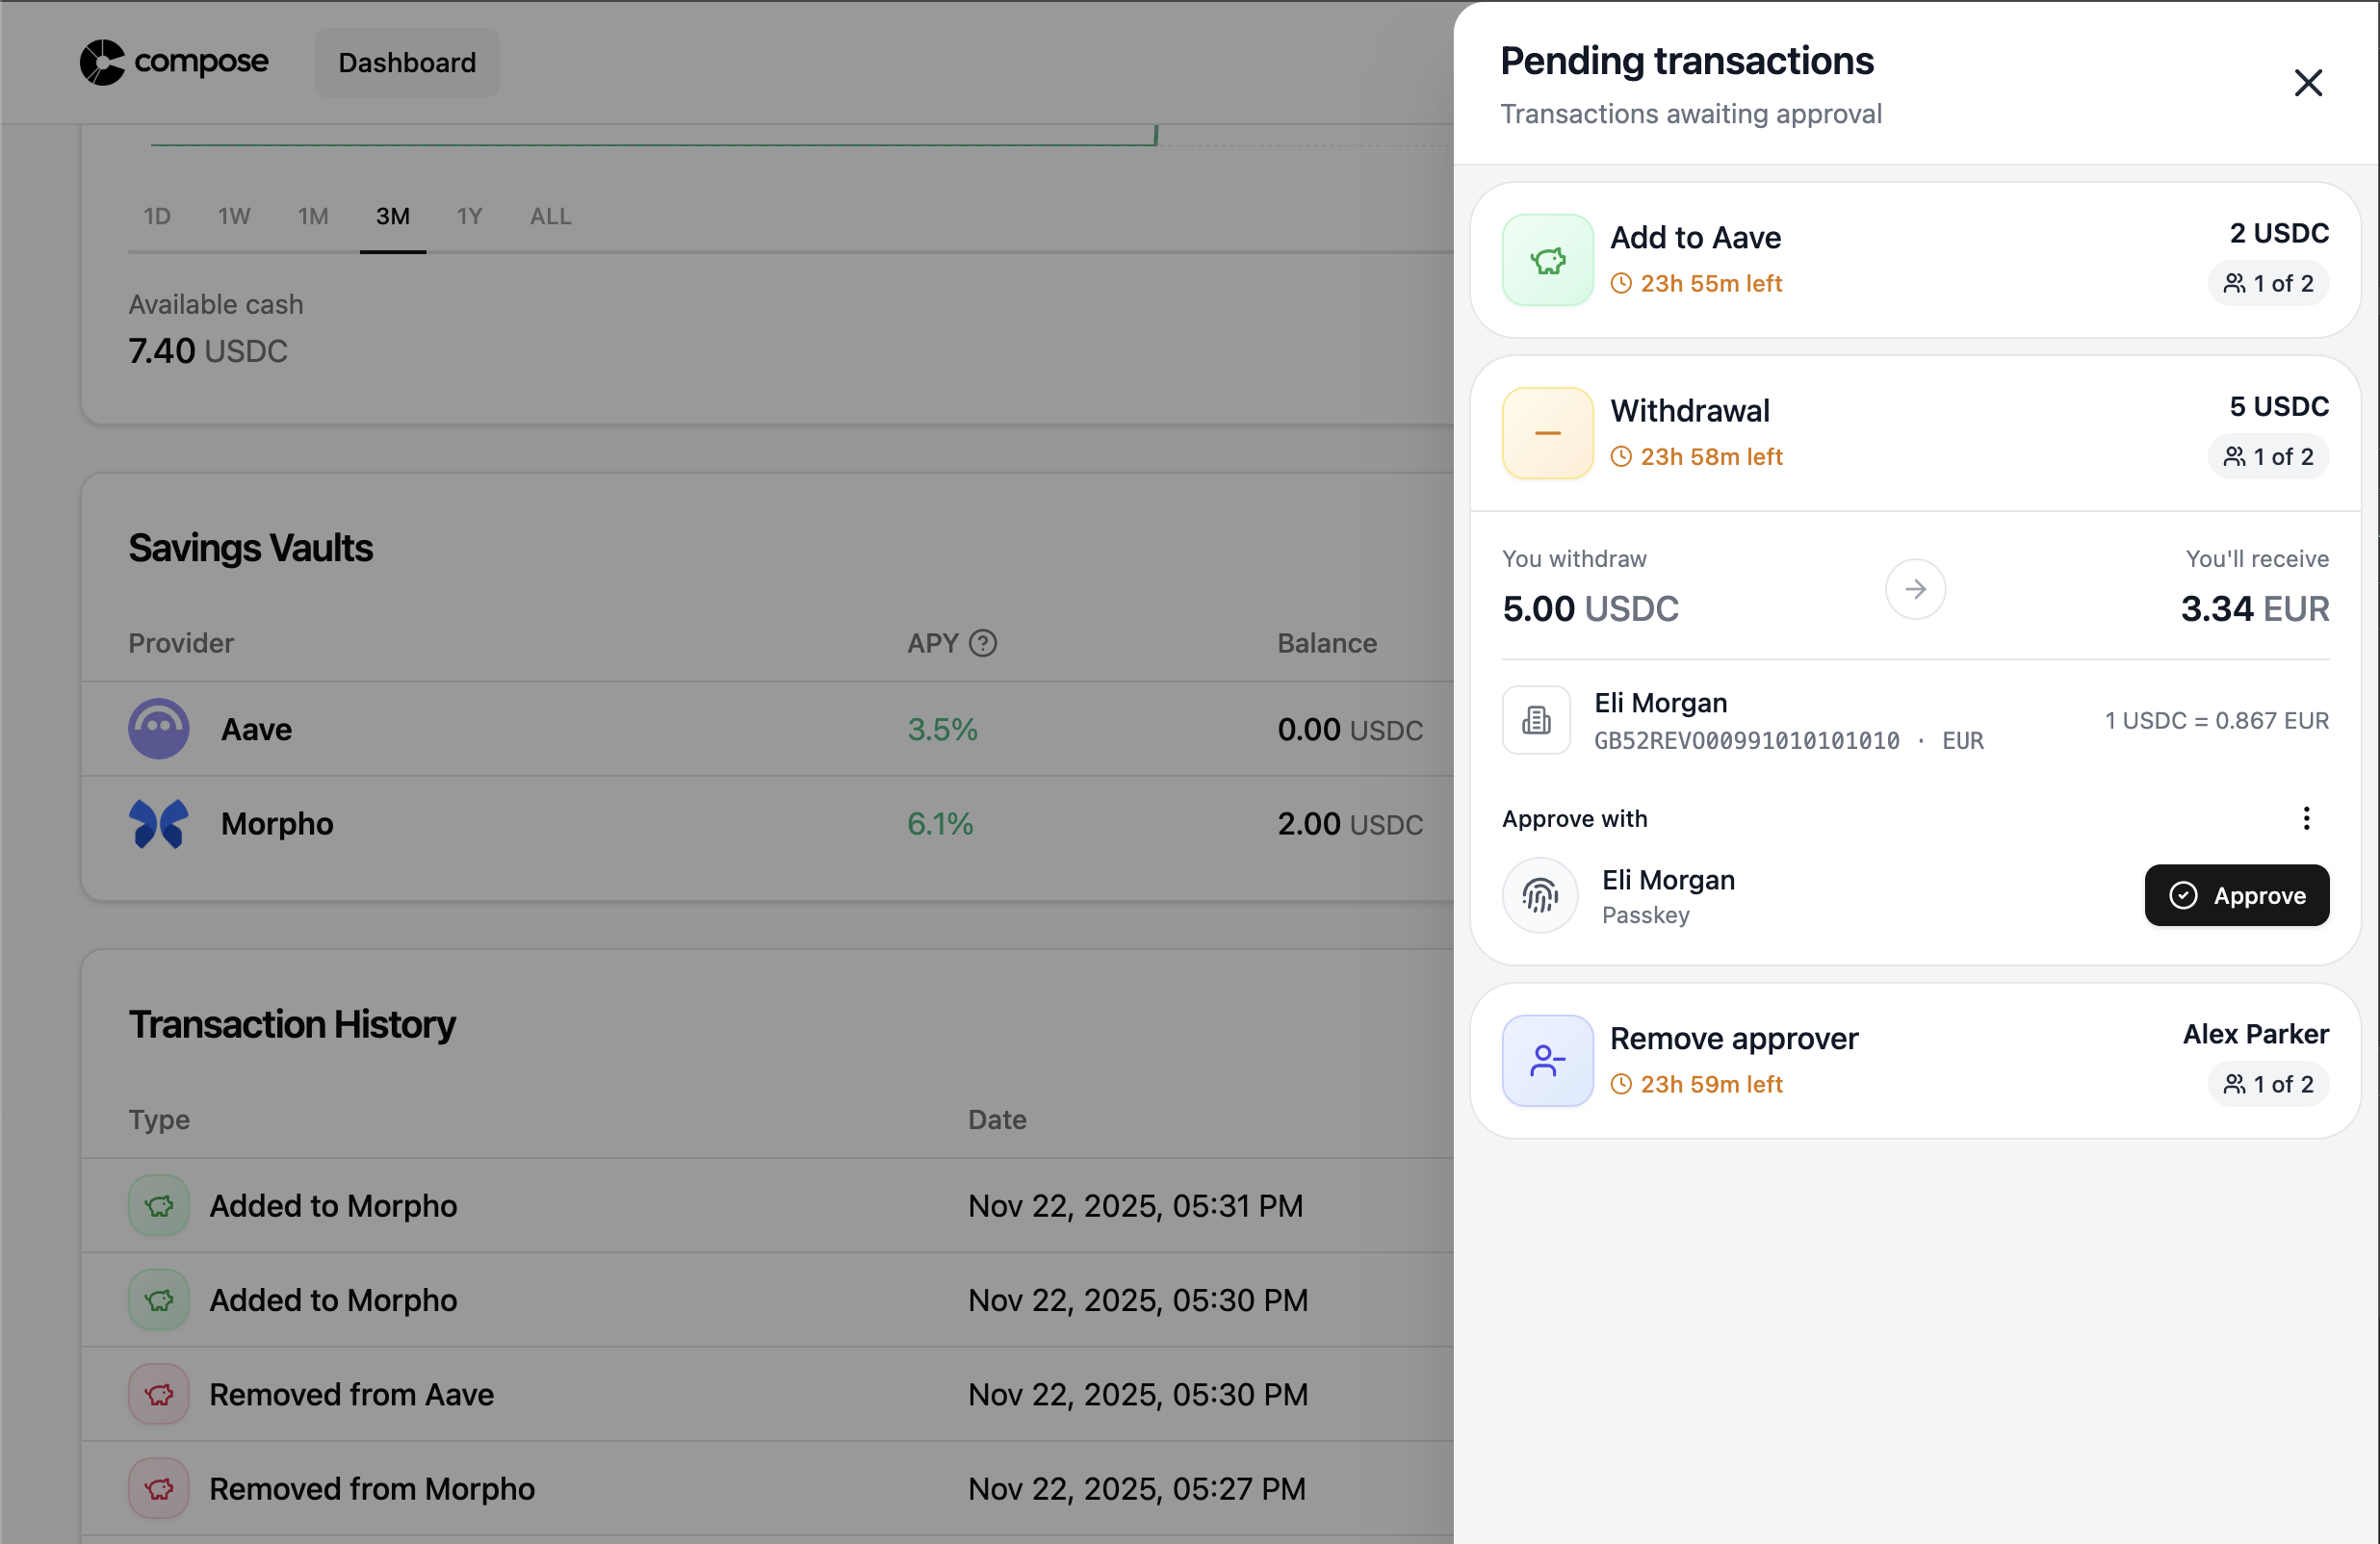Switch to the 1Y chart range tab
Screen dimensions: 2380x1544
coord(470,215)
